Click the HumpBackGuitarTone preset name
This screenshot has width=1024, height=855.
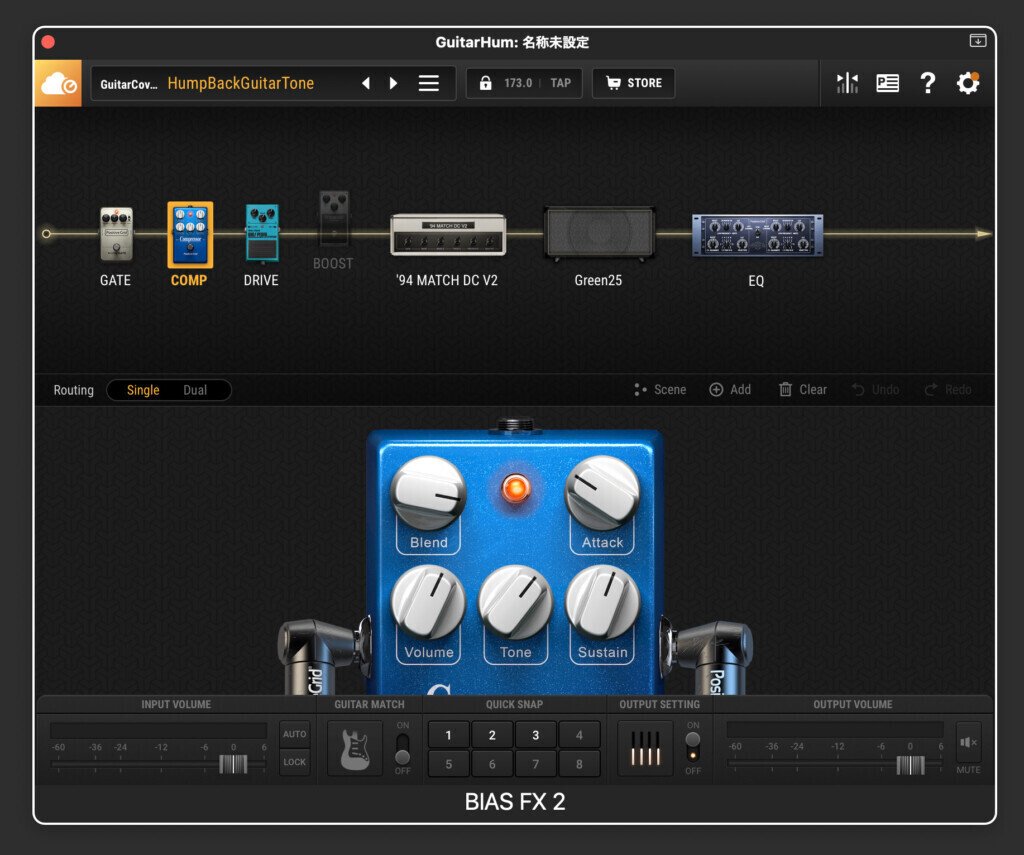pos(241,84)
